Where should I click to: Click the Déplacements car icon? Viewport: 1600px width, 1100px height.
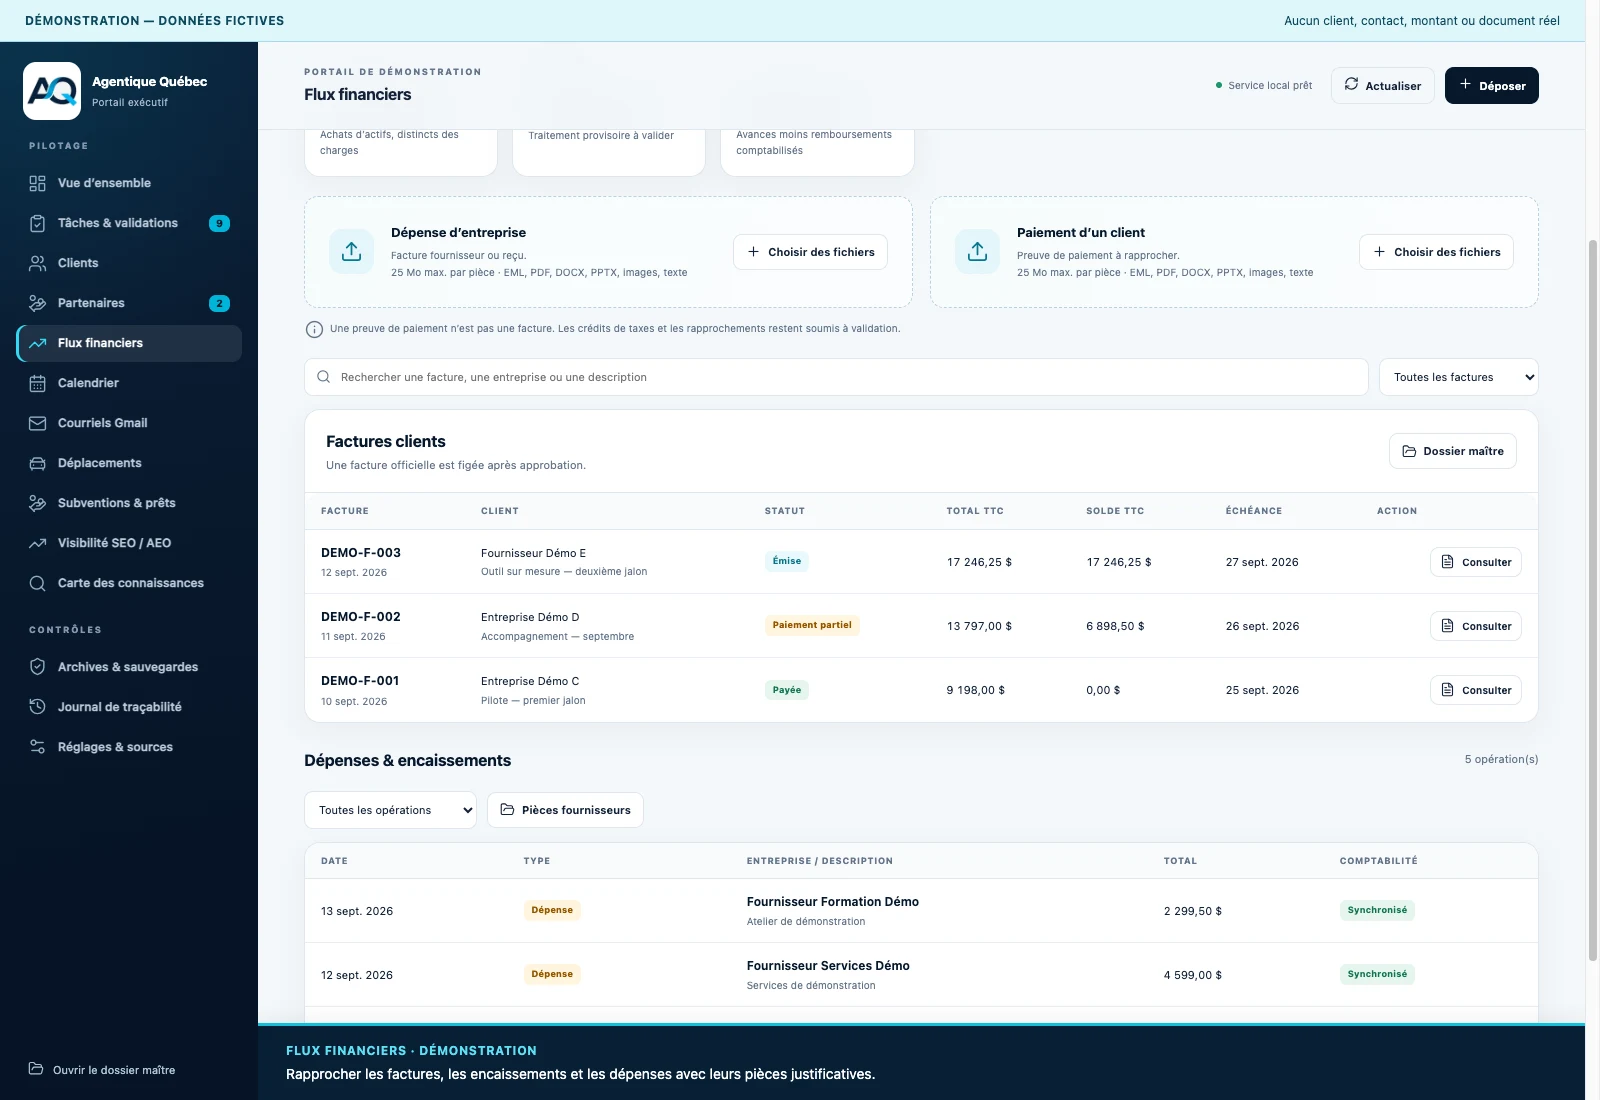(37, 463)
